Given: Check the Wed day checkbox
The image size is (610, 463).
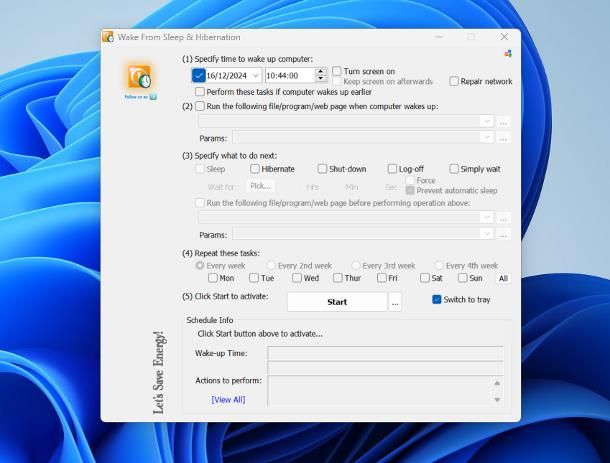Looking at the screenshot, I should point(297,278).
